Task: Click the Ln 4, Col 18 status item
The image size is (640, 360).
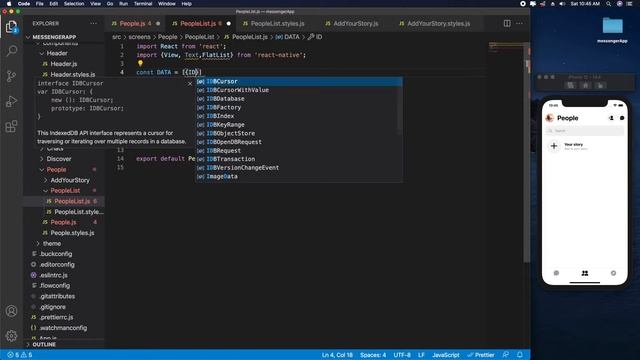Action: [337, 355]
